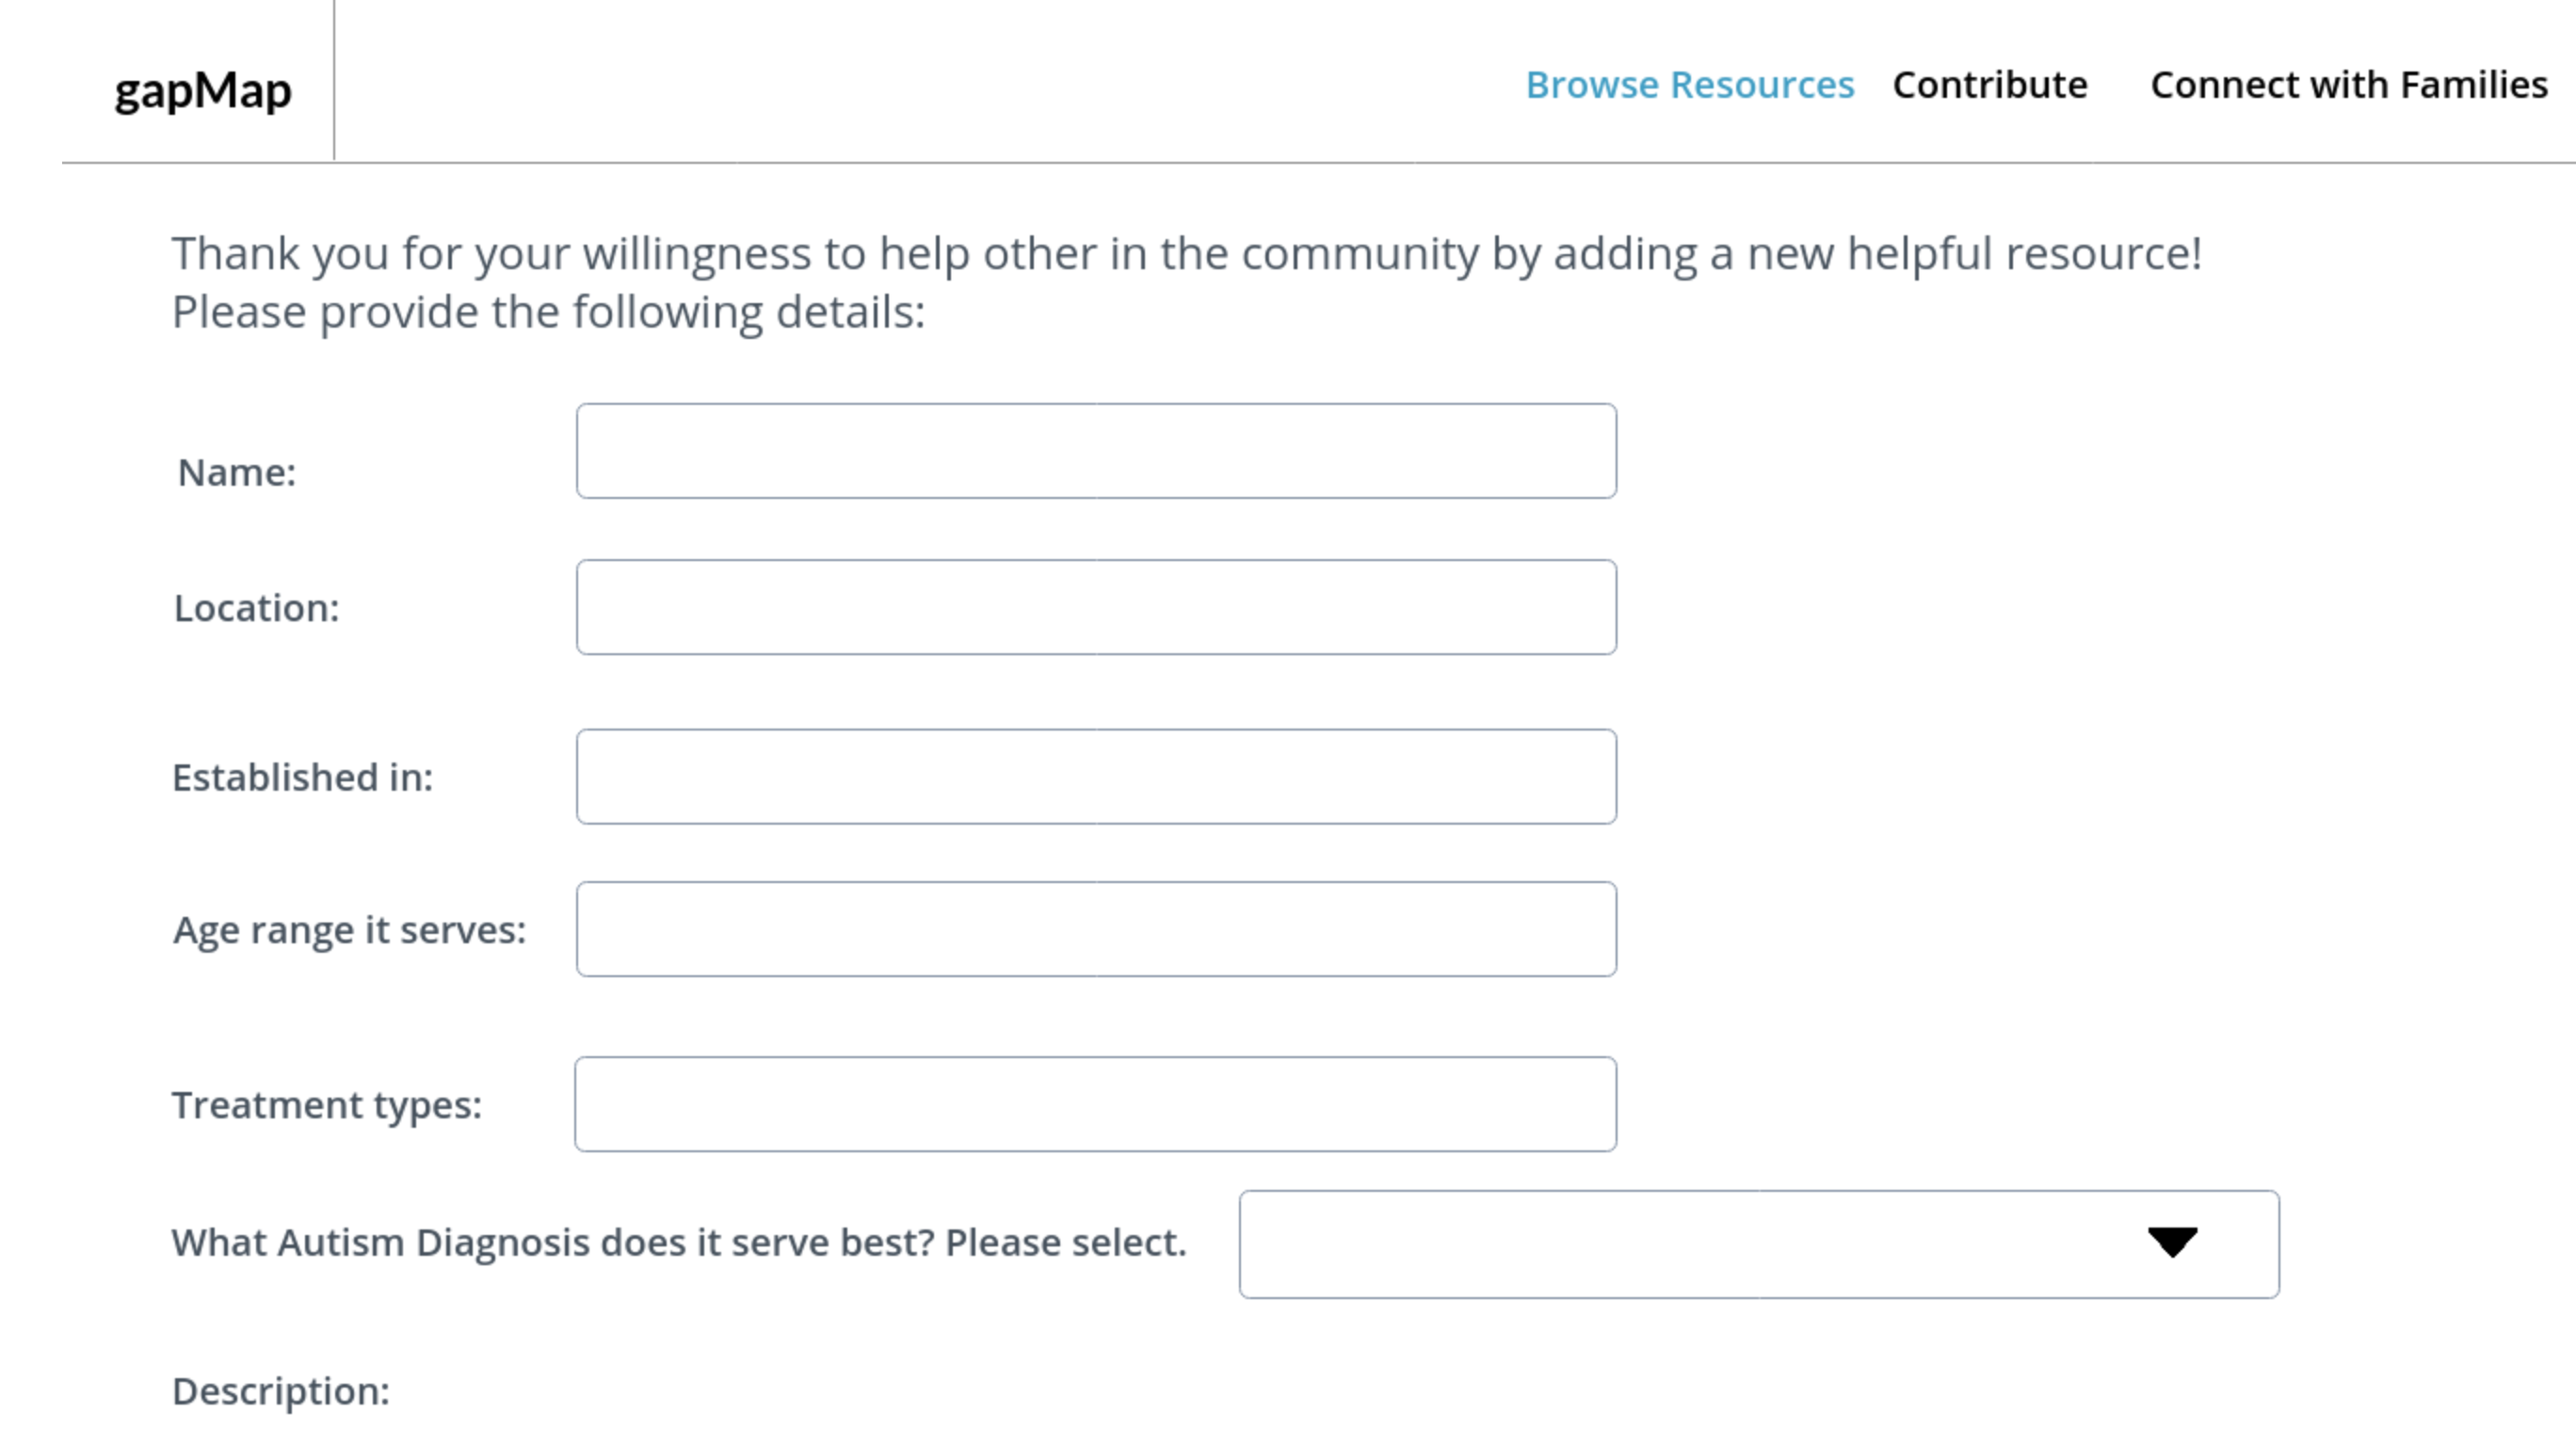Click the "Established in:" label
Screen dimensions: 2576x1429
(x=303, y=777)
